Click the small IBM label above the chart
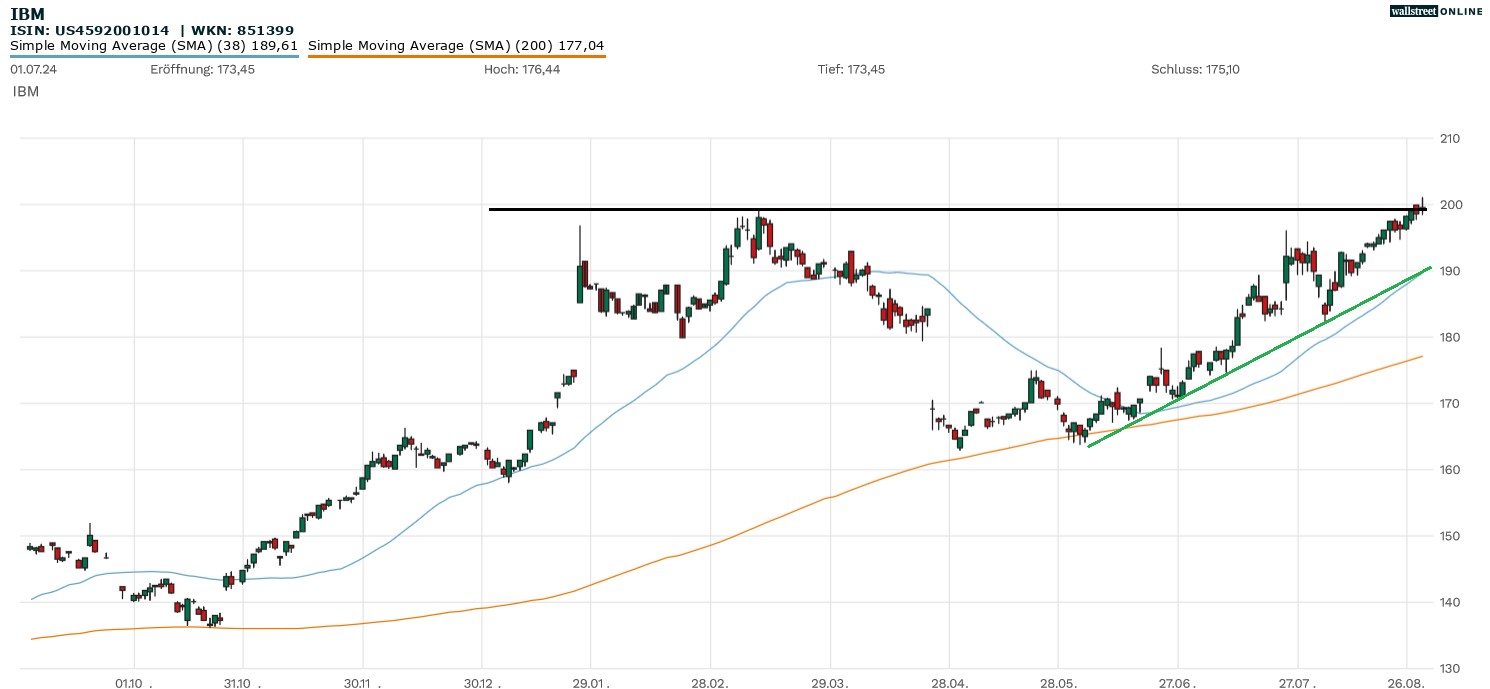Viewport: 1490px width, 689px height. (x=25, y=92)
